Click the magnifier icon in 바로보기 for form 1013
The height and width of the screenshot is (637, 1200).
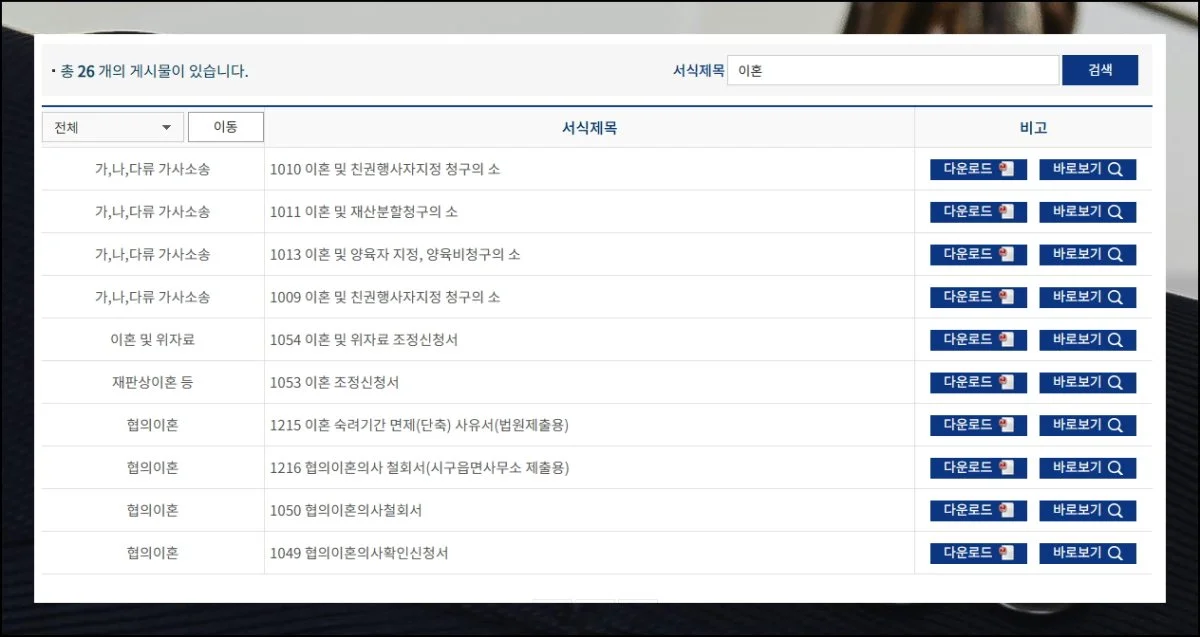coord(1116,254)
